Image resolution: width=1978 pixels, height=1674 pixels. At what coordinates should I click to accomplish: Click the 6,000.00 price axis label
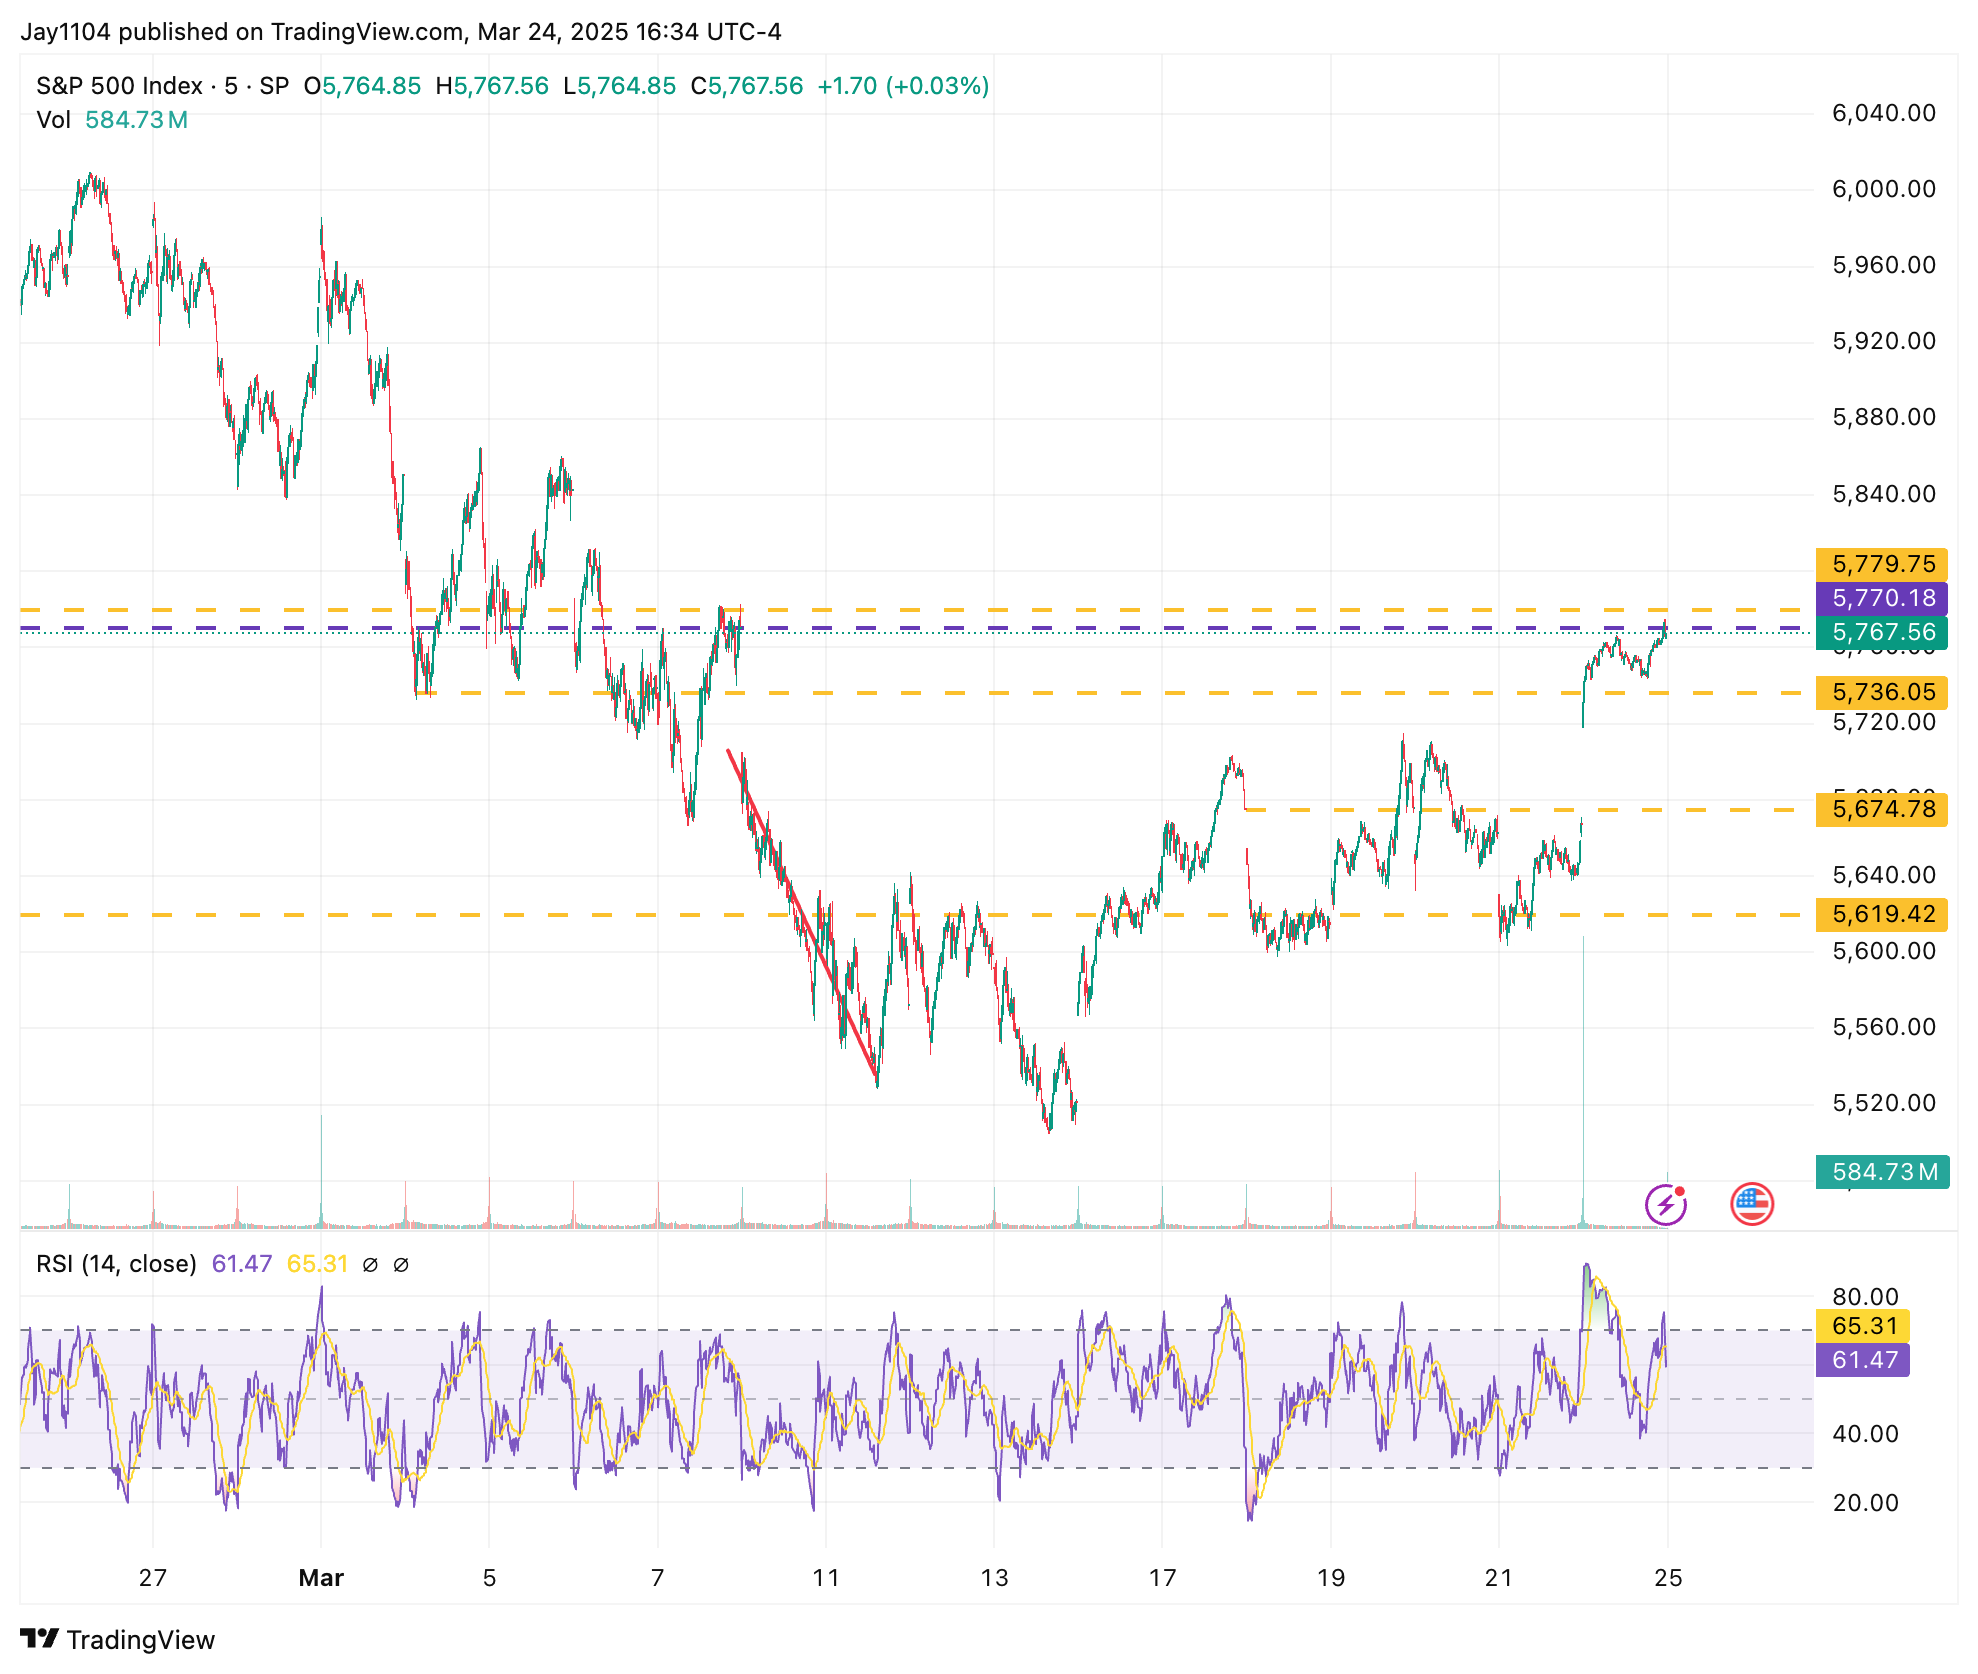1883,189
